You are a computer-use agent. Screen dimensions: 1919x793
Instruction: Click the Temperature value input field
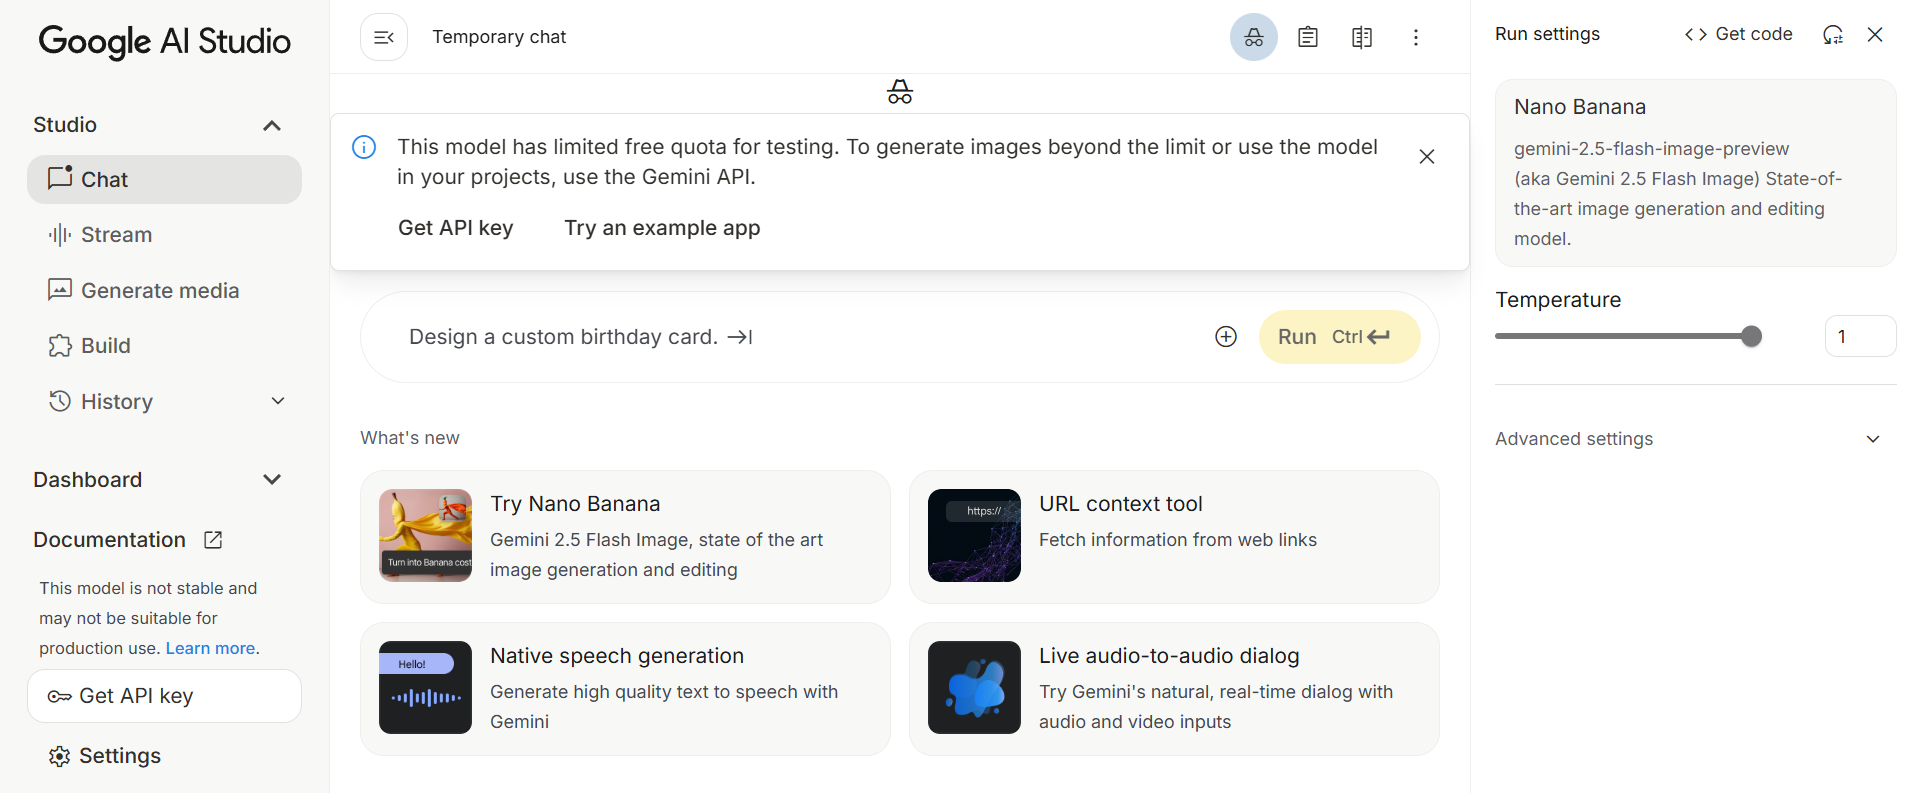1860,336
